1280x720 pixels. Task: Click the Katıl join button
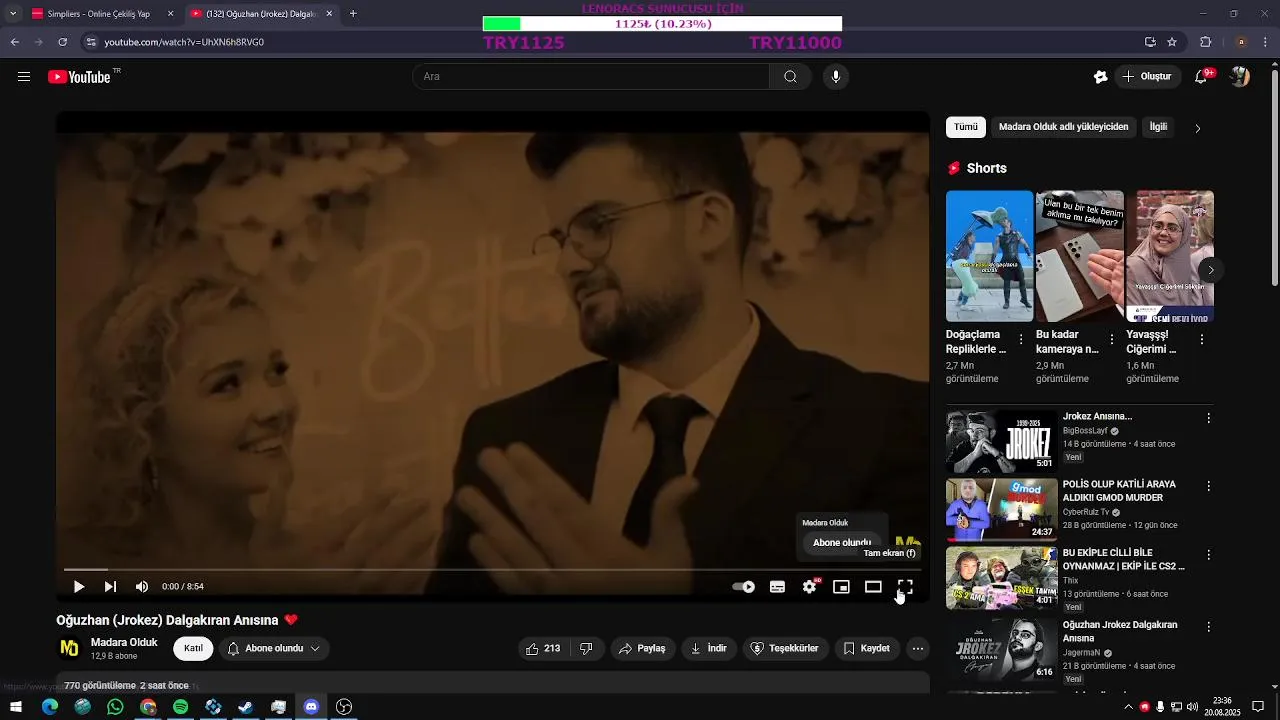tap(193, 648)
